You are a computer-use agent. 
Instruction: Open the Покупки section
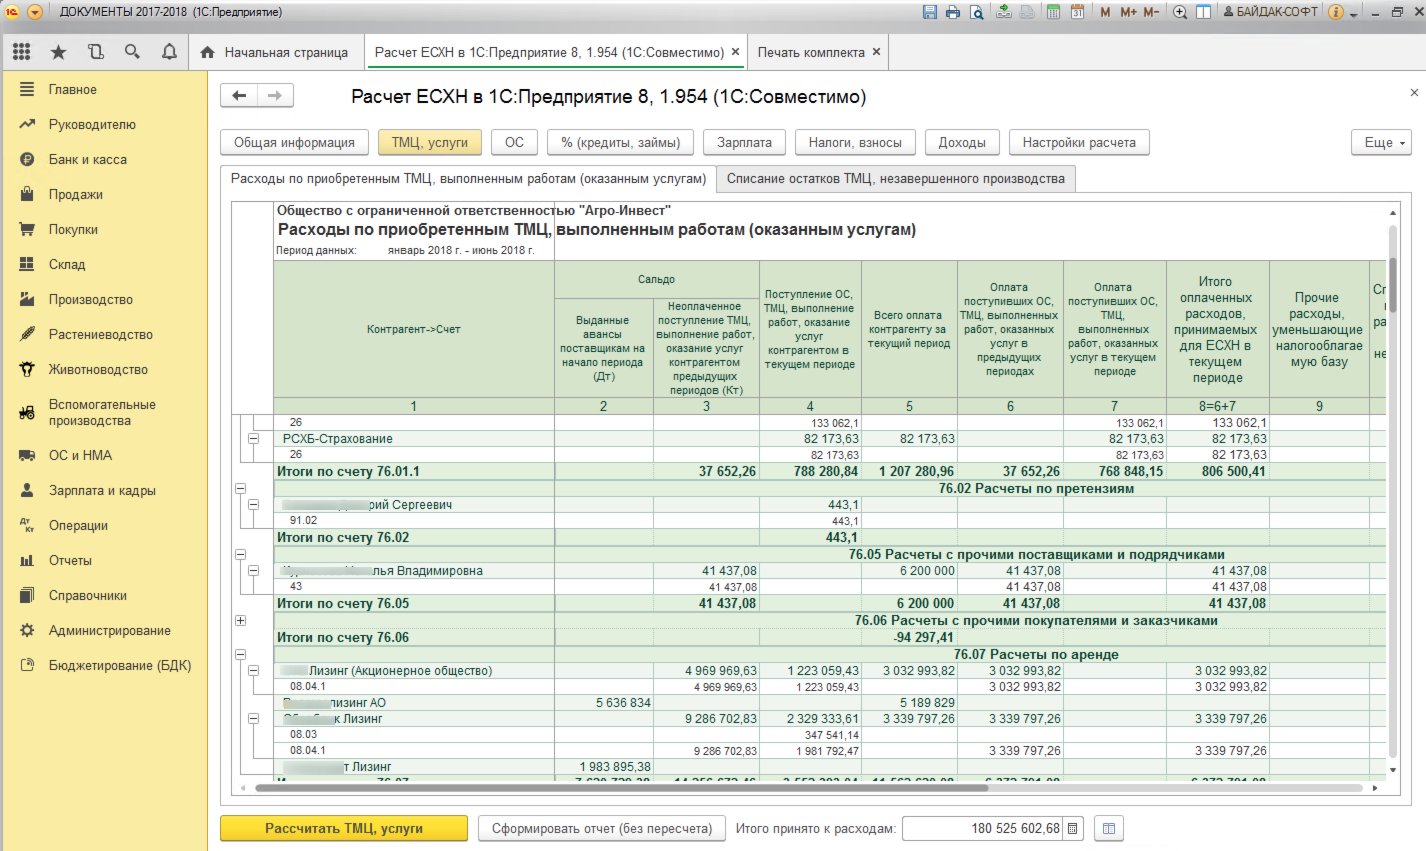point(104,229)
